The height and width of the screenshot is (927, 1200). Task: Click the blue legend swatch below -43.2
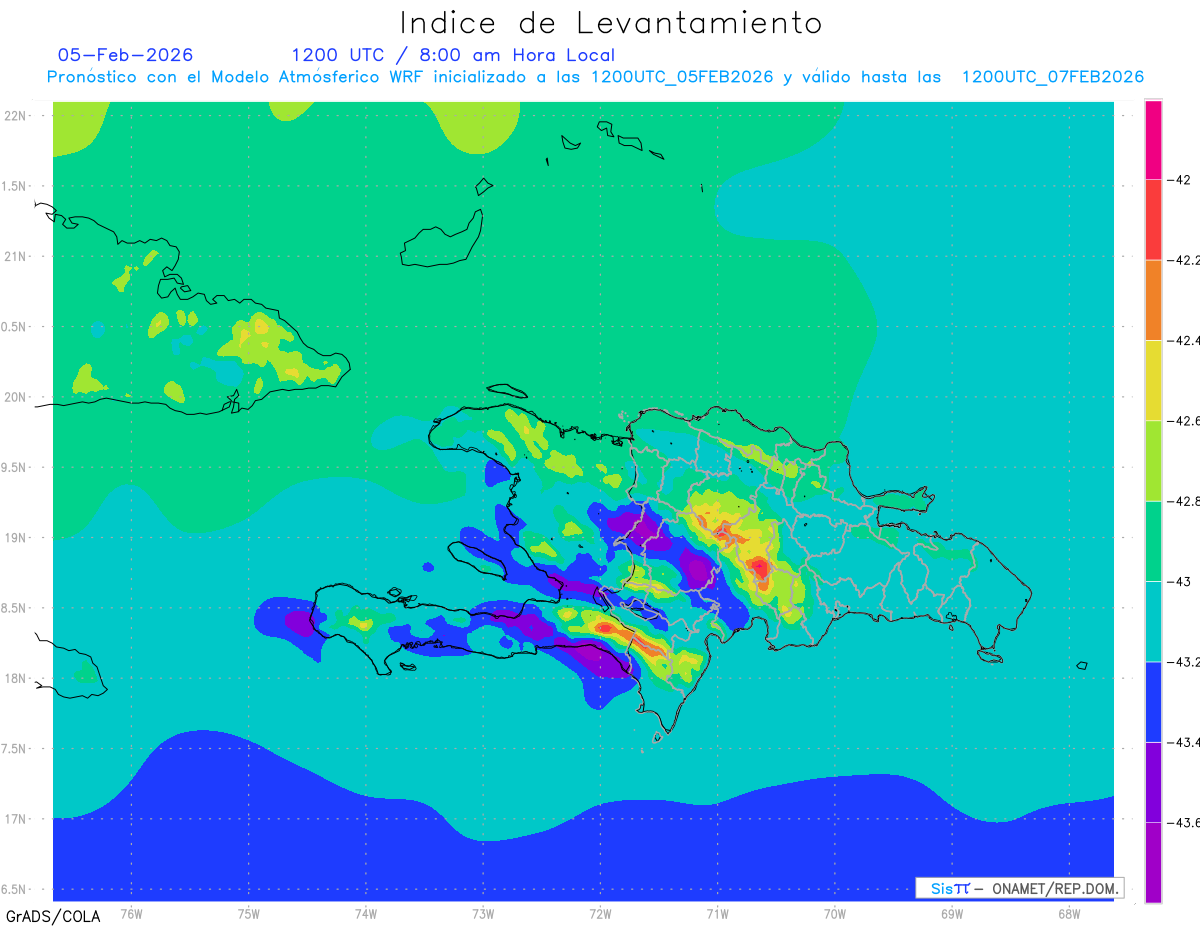click(x=1153, y=701)
